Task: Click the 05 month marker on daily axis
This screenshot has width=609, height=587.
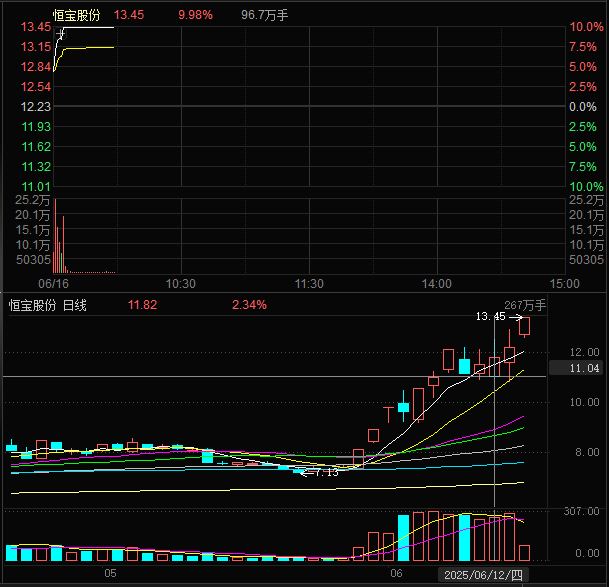Action: click(x=110, y=573)
